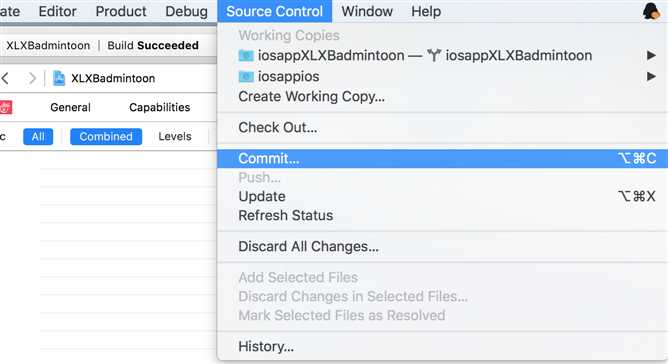The height and width of the screenshot is (364, 668).
Task: Open the Capabilities tab
Action: [160, 107]
